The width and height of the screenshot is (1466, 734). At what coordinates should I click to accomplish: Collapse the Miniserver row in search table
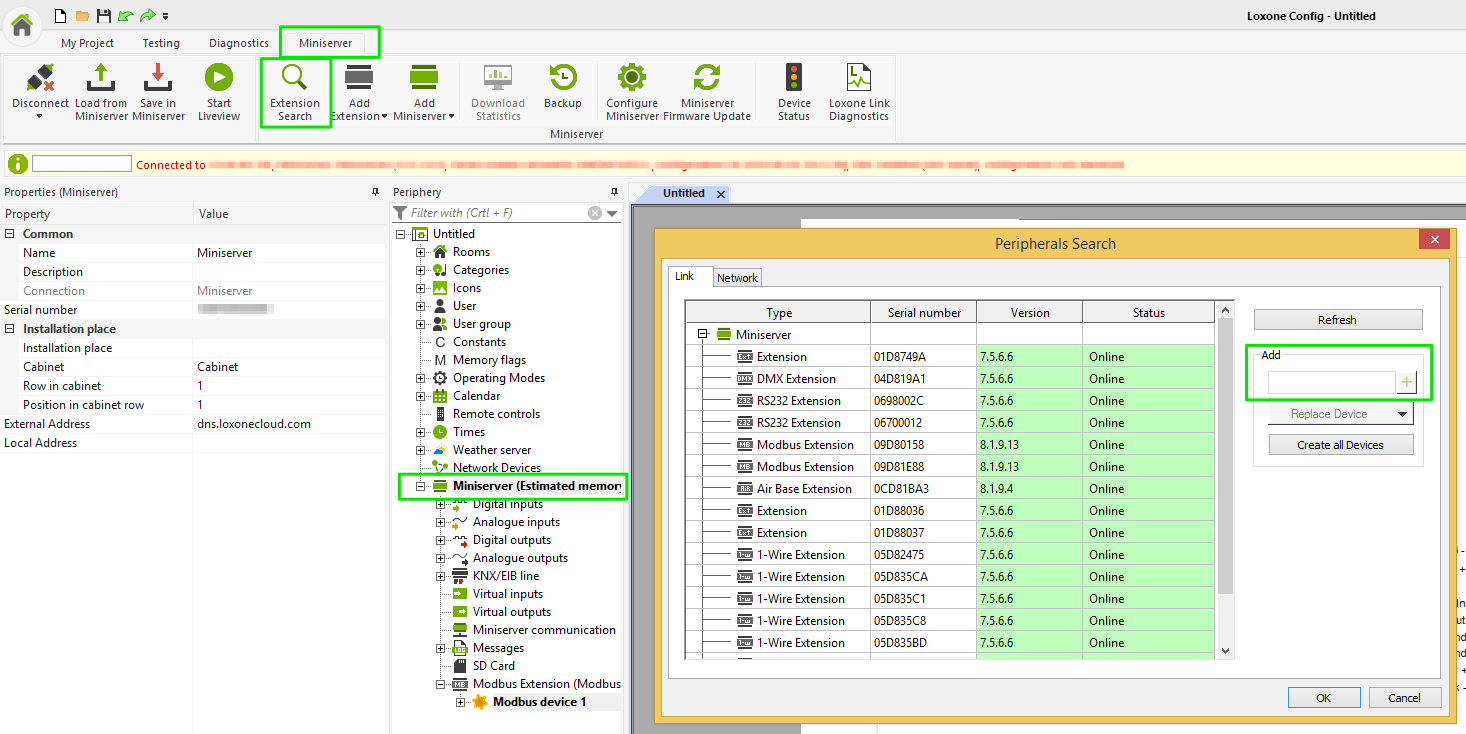click(703, 335)
